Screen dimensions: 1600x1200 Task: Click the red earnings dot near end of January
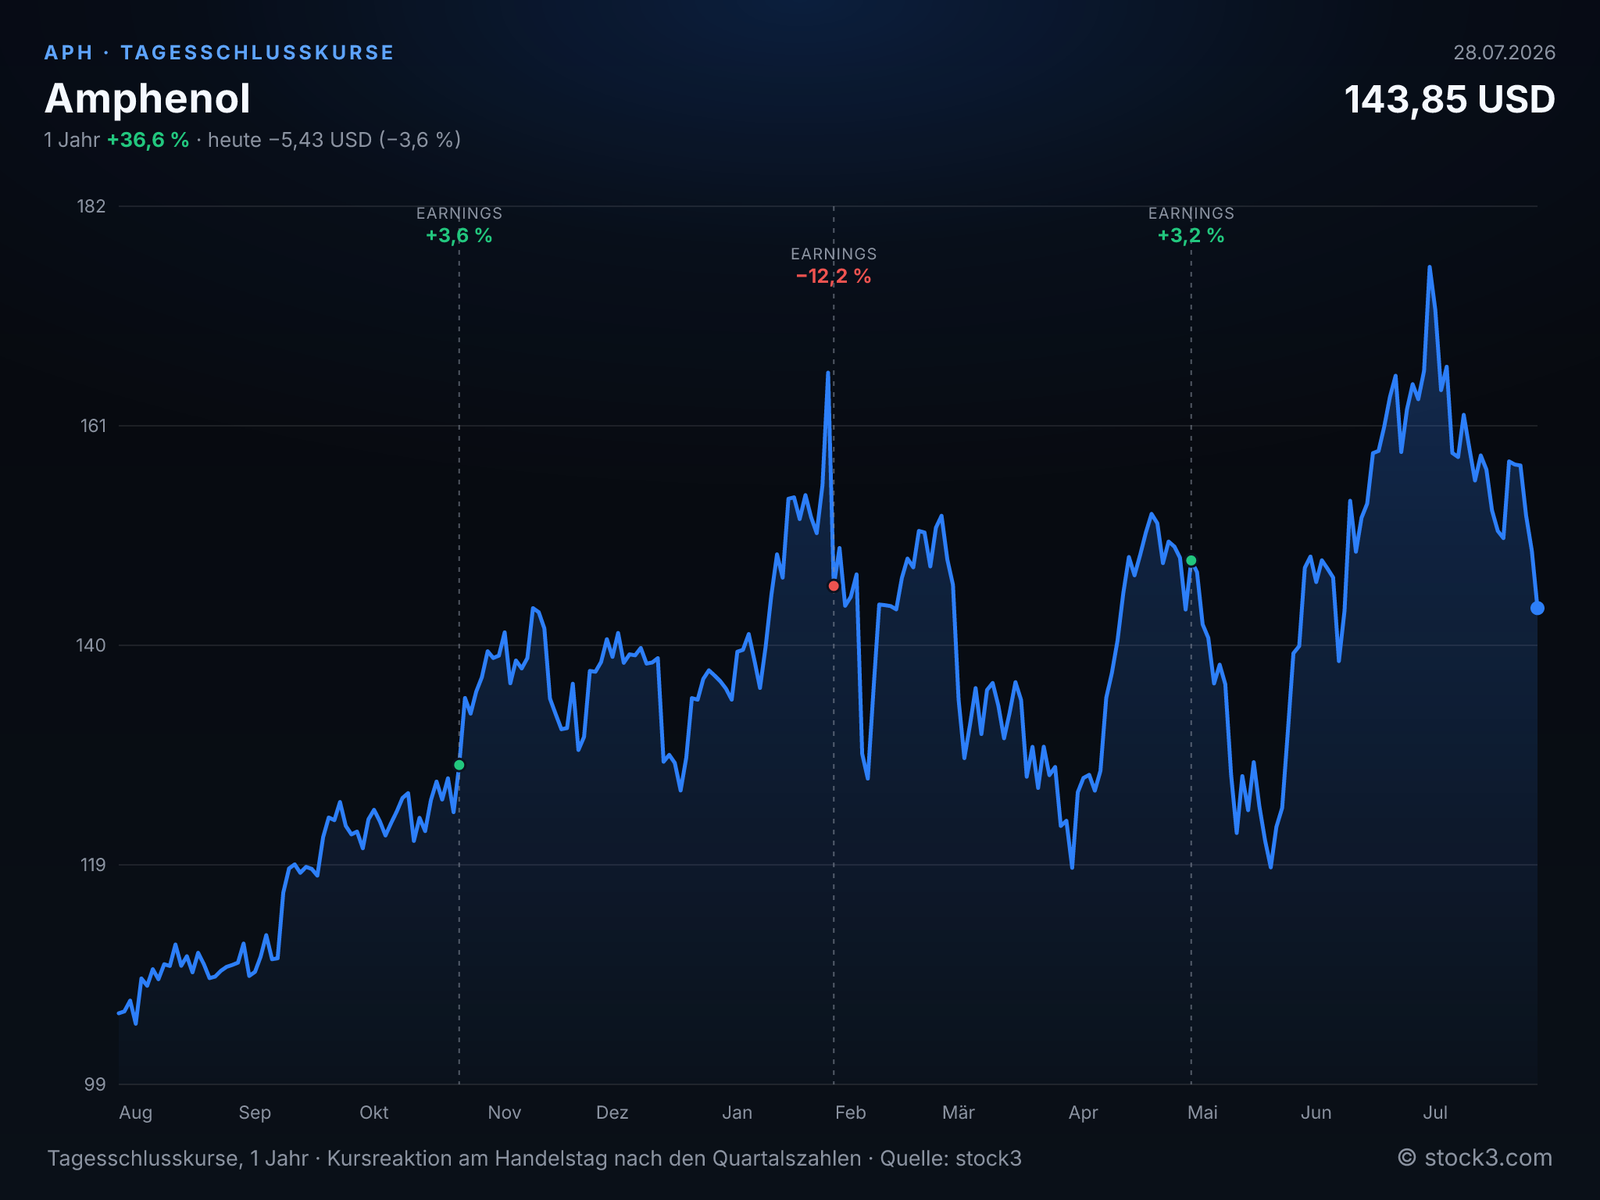pos(834,586)
